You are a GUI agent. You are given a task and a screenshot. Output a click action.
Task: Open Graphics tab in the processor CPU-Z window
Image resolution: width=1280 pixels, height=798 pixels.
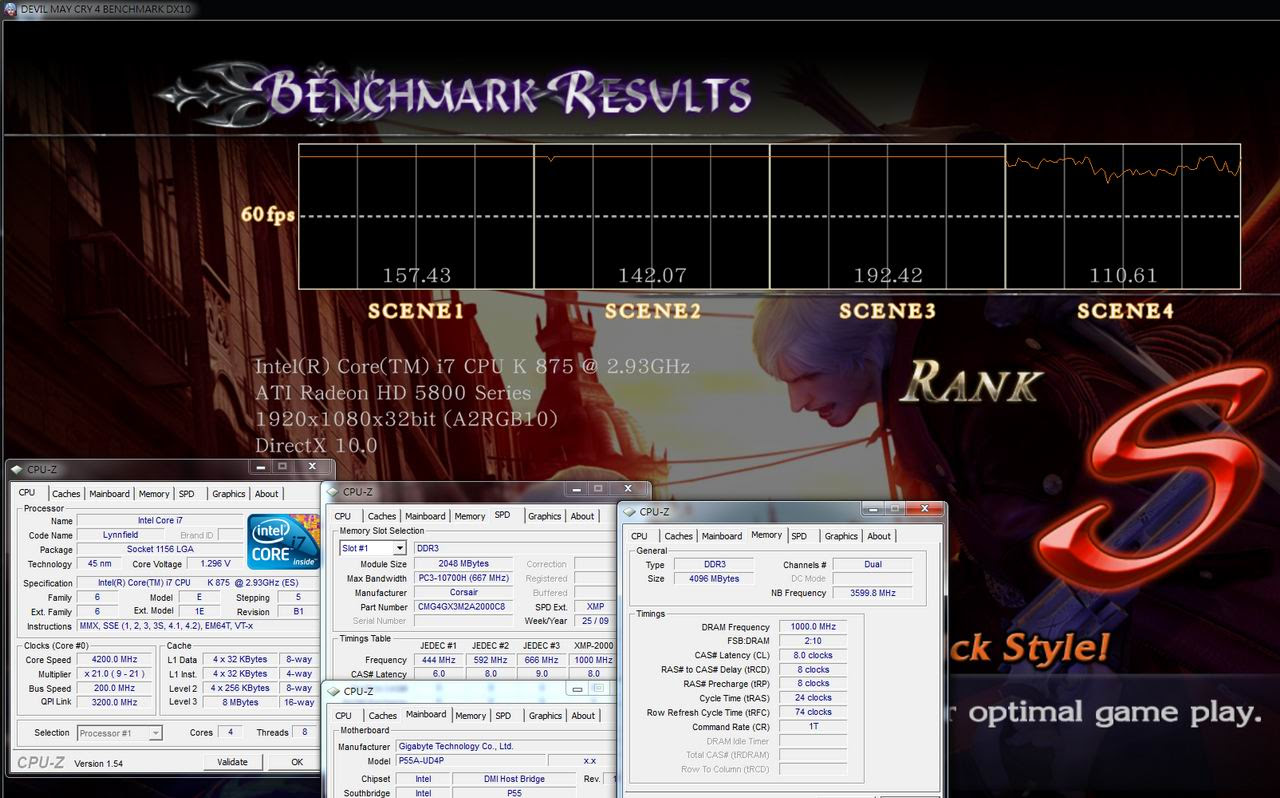click(x=228, y=494)
